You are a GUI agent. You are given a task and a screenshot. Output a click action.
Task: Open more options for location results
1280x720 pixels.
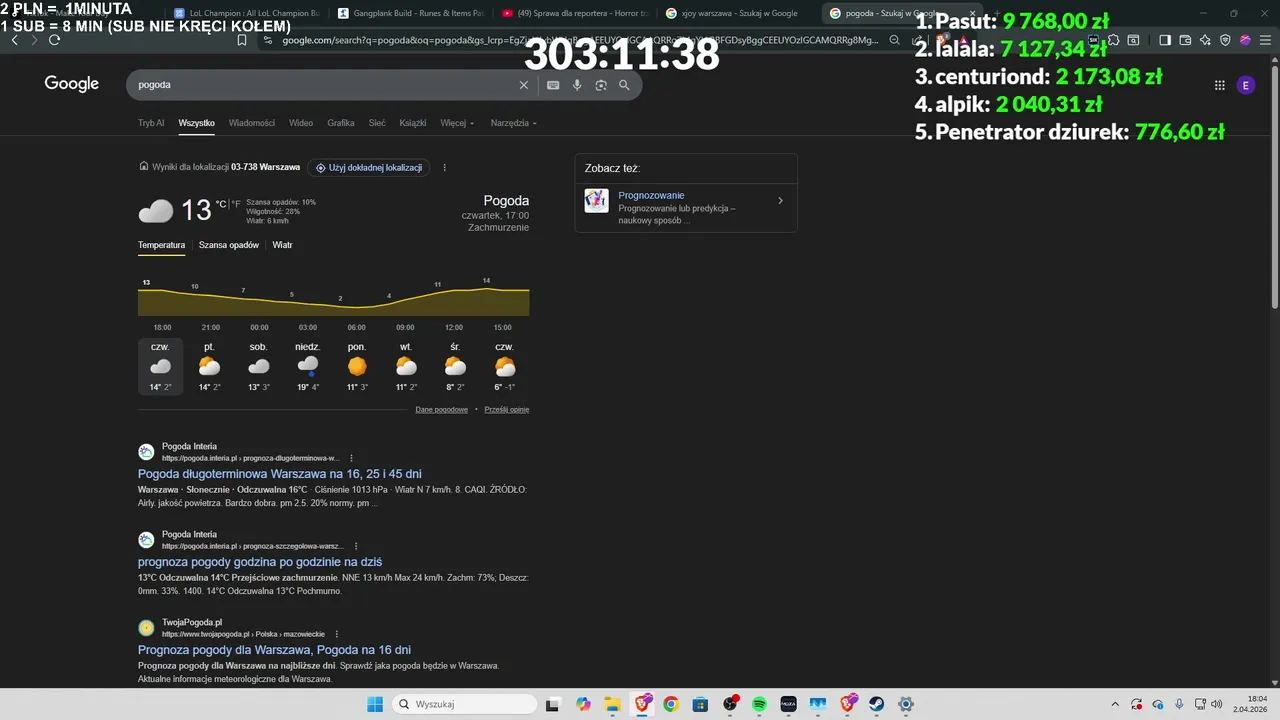[x=444, y=168]
